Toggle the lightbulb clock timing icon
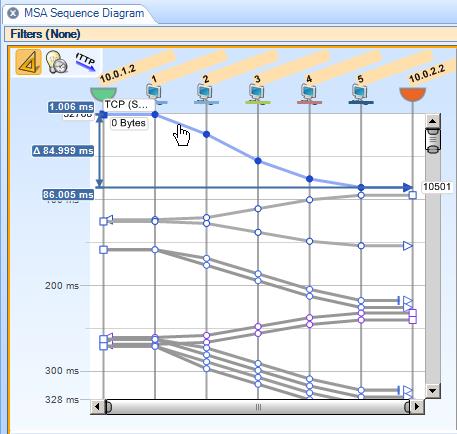The width and height of the screenshot is (457, 434). click(x=57, y=62)
